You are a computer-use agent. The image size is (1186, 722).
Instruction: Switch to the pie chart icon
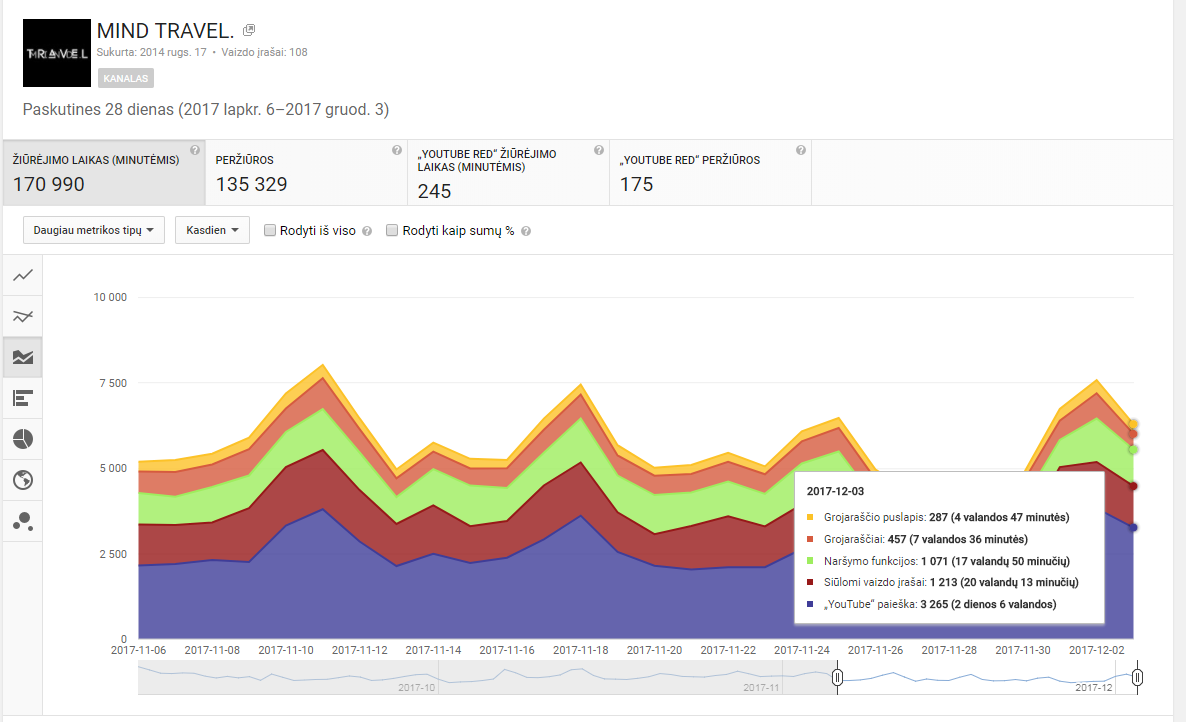[x=23, y=438]
